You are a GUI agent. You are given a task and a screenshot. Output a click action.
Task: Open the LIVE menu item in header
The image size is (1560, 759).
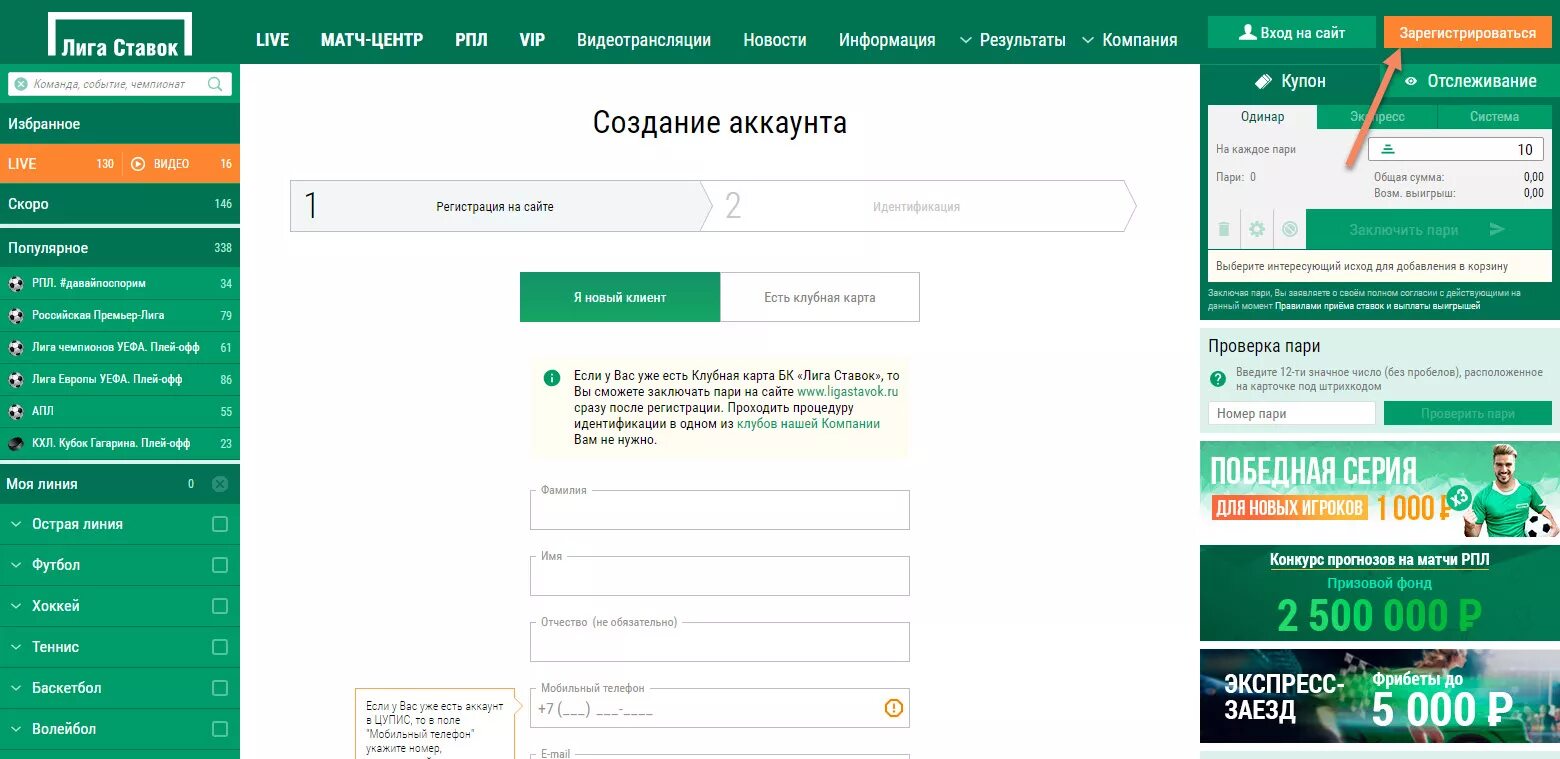(272, 40)
